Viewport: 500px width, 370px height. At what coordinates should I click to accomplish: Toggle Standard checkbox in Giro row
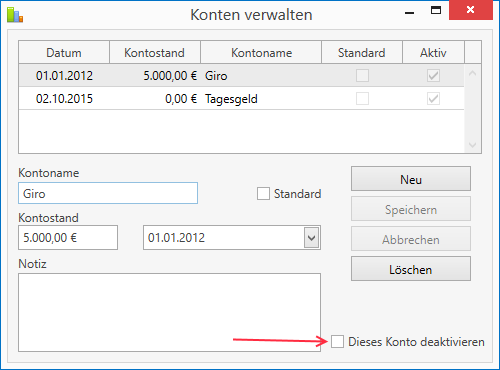(x=362, y=76)
